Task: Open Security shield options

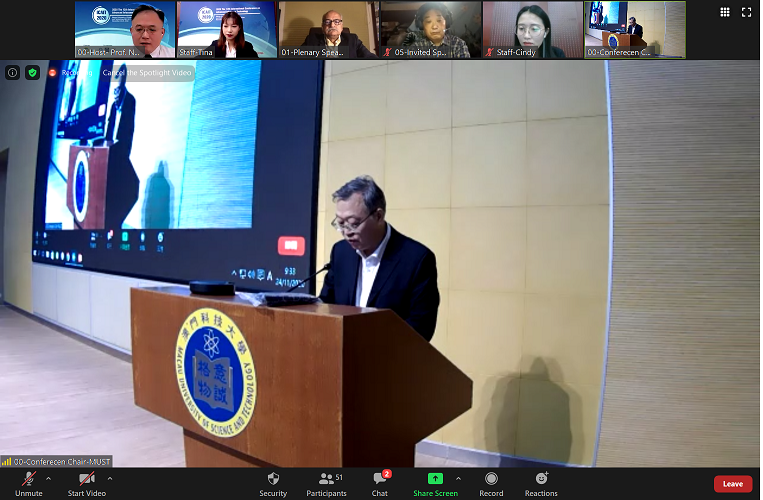Action: [x=273, y=484]
